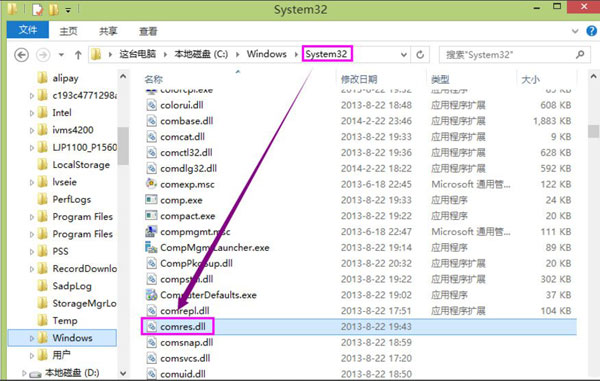Viewport: 600px width, 381px height.
Task: Click the file list scrollbar thumb
Action: [593, 131]
